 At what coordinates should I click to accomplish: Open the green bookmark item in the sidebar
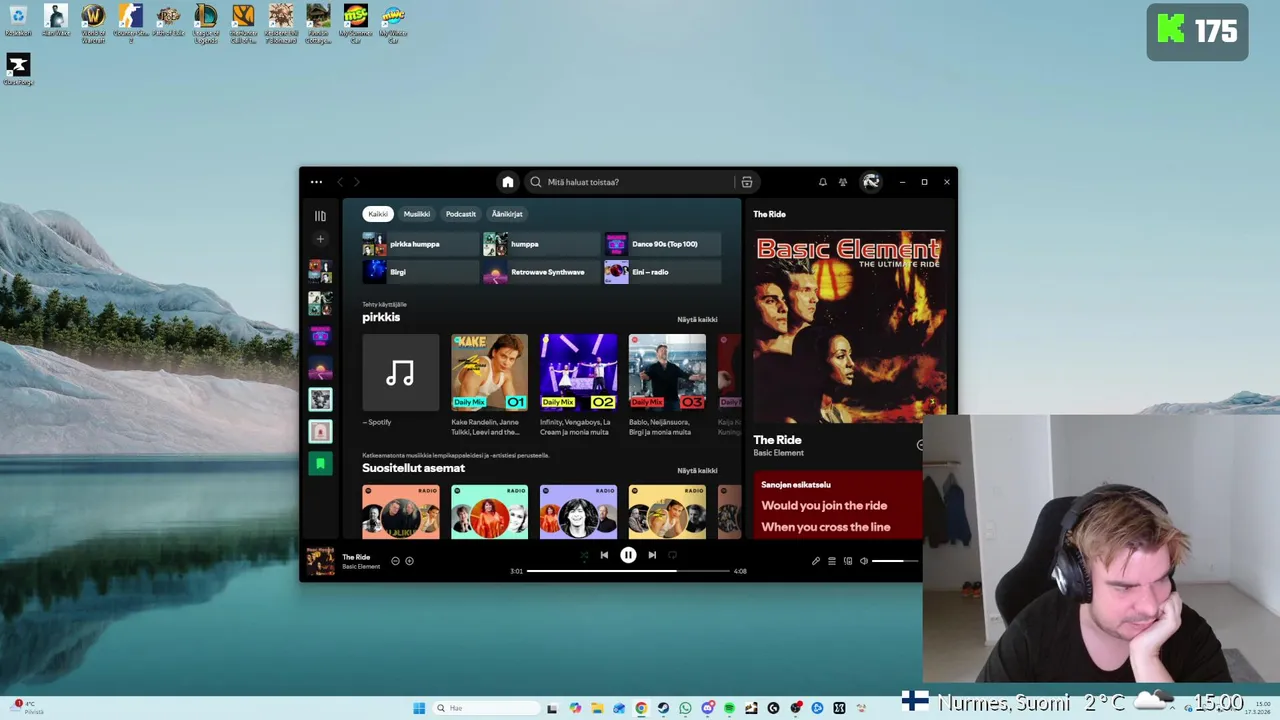pyautogui.click(x=320, y=463)
